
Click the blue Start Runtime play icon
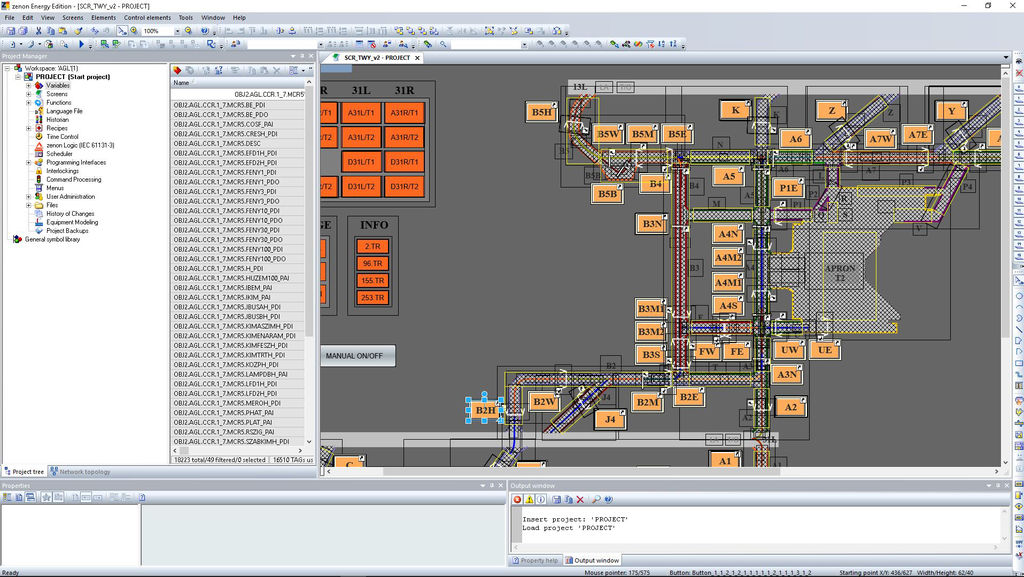click(81, 44)
